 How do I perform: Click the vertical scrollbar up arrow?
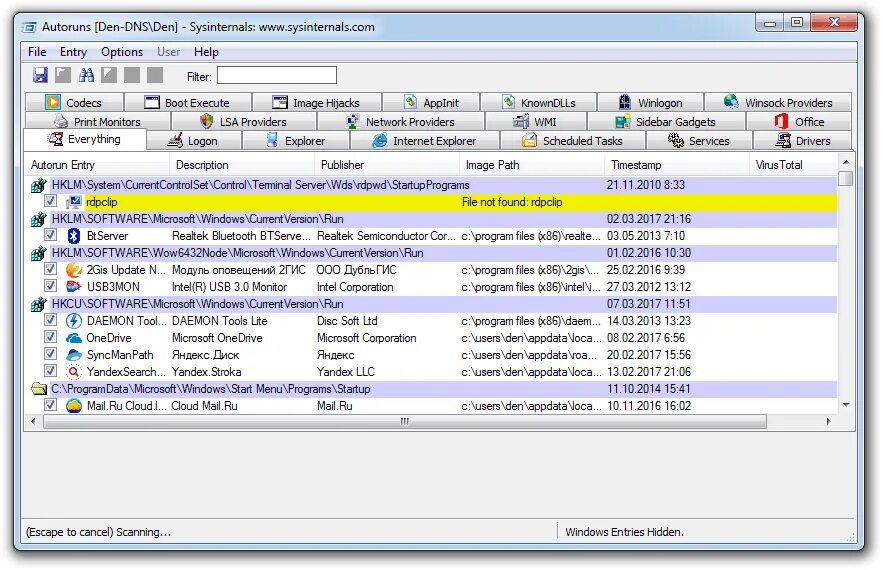point(846,162)
